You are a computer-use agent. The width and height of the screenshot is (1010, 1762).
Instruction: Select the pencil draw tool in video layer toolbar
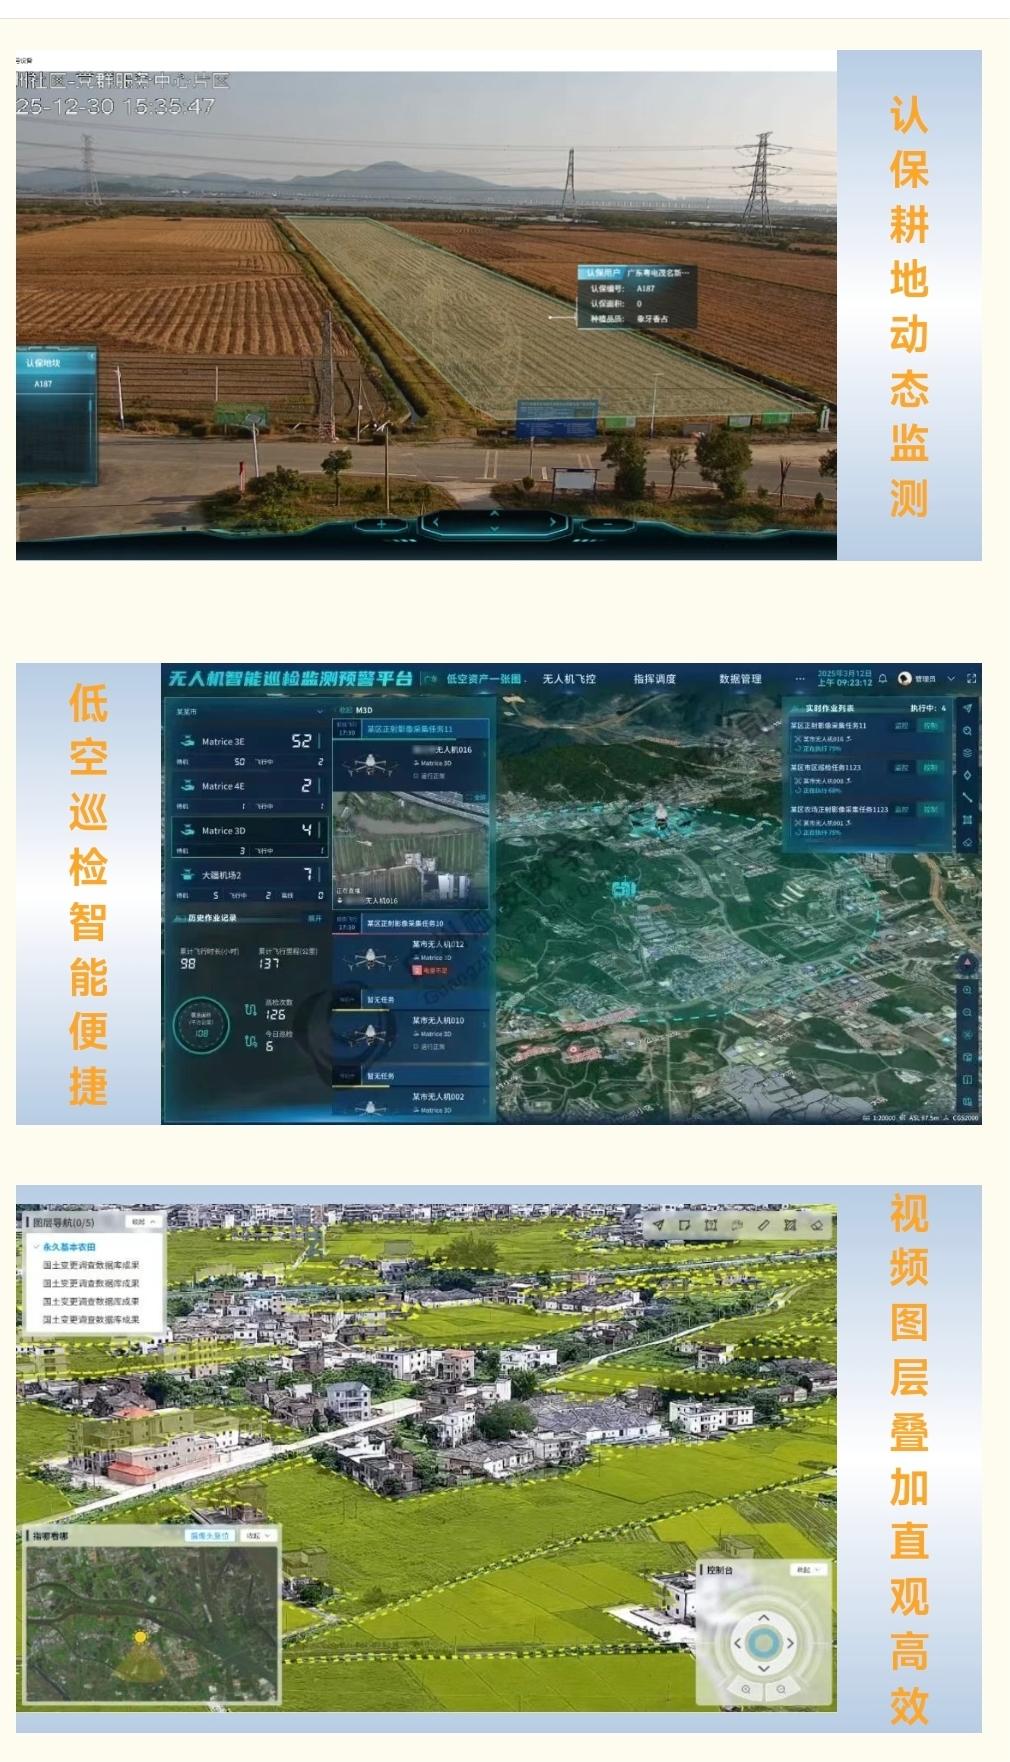764,1225
